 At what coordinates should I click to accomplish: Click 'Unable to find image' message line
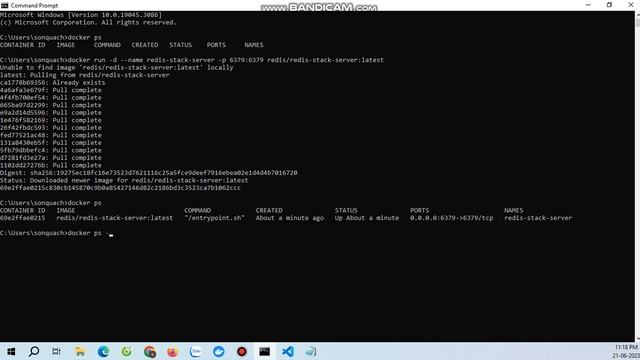117,67
